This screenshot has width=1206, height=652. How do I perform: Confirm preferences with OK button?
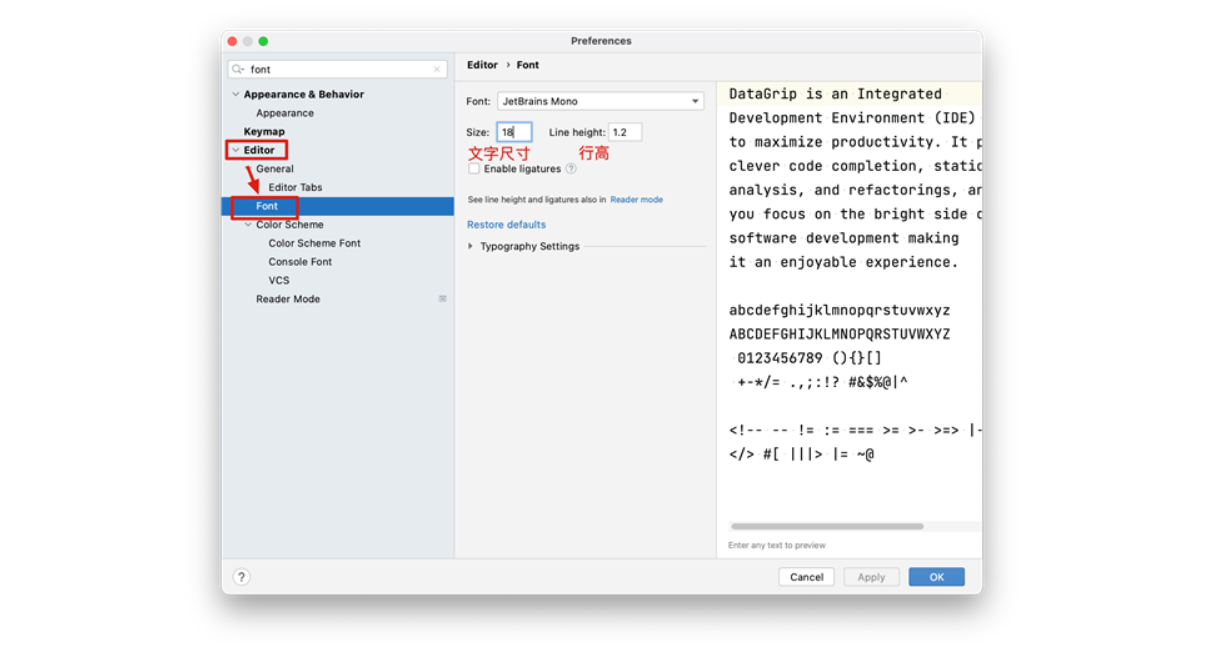pyautogui.click(x=936, y=577)
